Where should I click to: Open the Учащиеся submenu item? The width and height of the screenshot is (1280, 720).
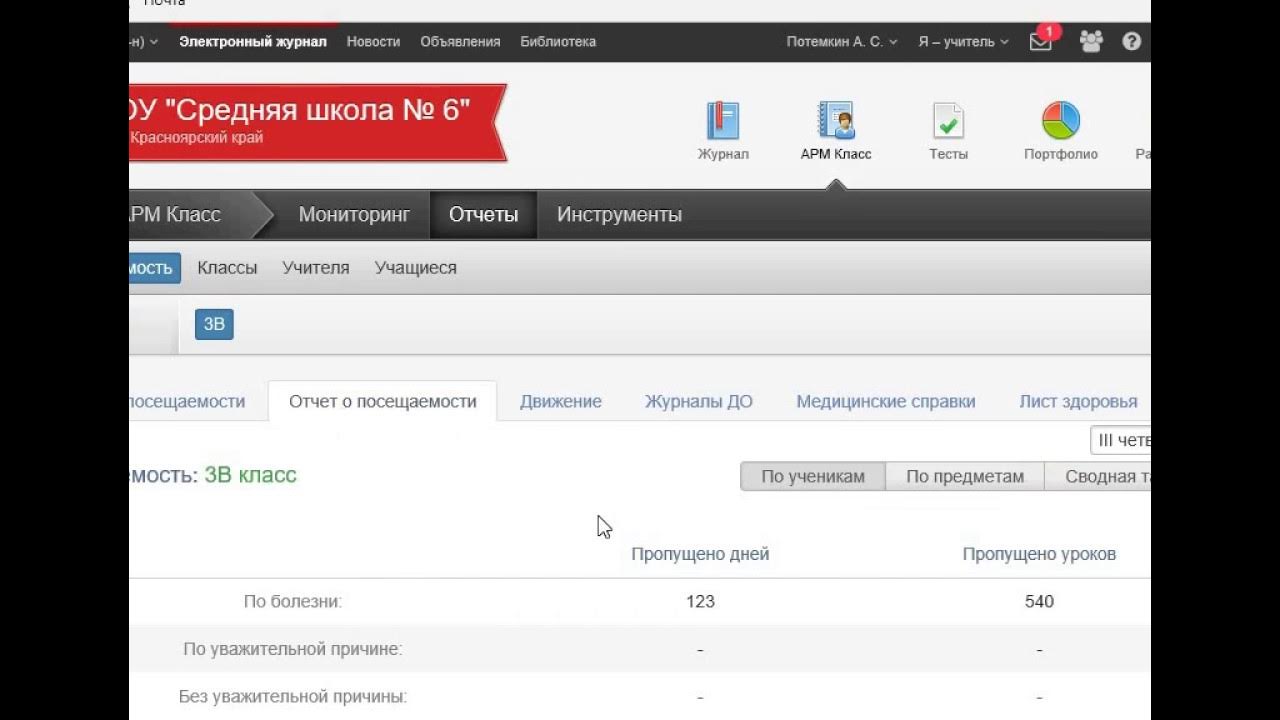tap(415, 268)
